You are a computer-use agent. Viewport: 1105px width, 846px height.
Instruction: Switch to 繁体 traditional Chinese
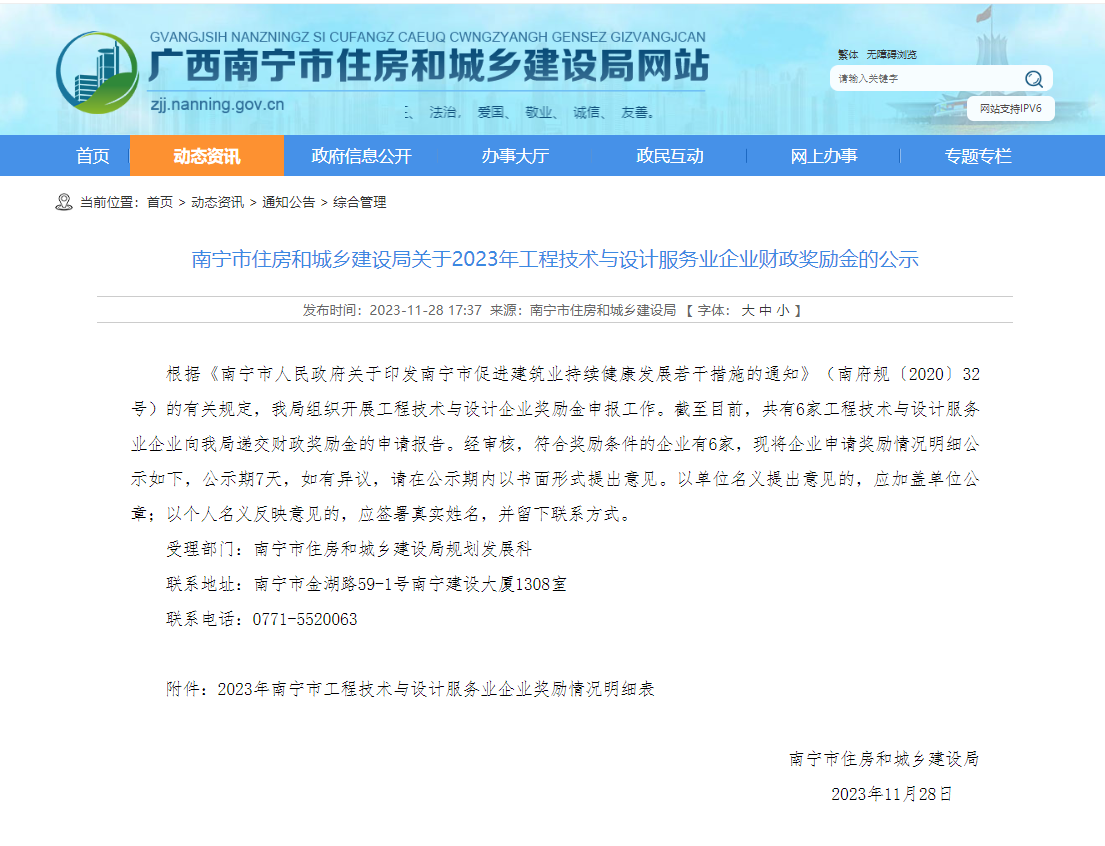[x=848, y=55]
